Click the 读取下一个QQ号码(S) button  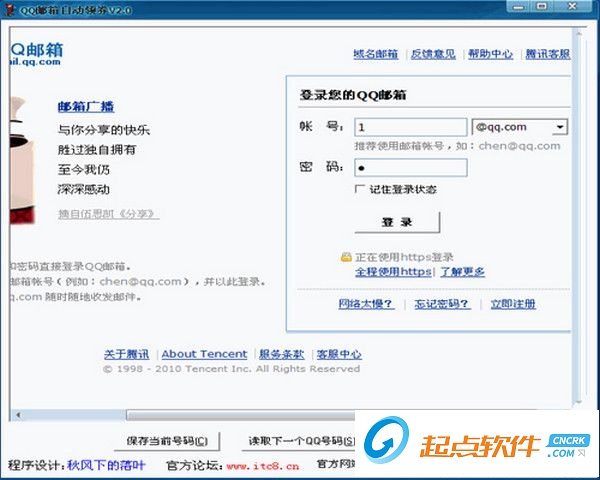click(x=298, y=441)
